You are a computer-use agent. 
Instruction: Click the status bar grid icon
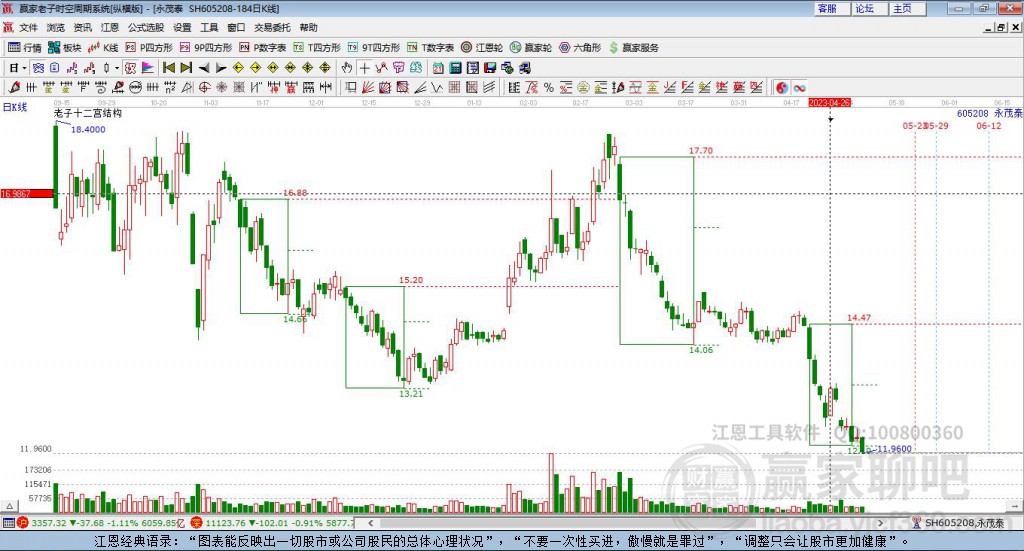8,523
